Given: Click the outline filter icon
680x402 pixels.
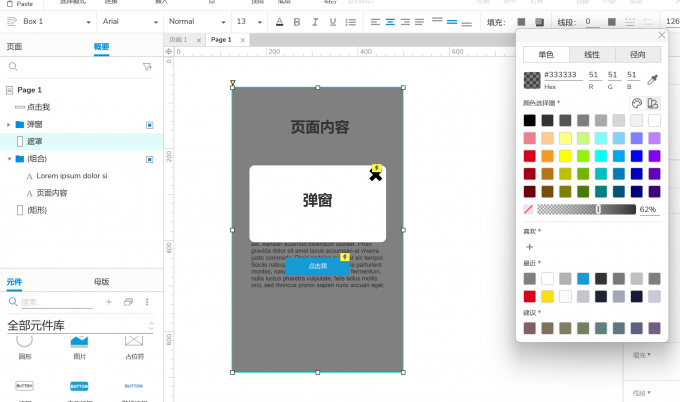Looking at the screenshot, I should click(147, 66).
